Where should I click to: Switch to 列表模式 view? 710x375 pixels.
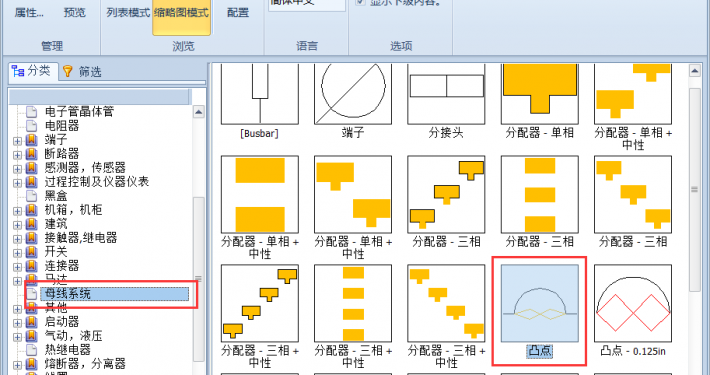click(128, 13)
